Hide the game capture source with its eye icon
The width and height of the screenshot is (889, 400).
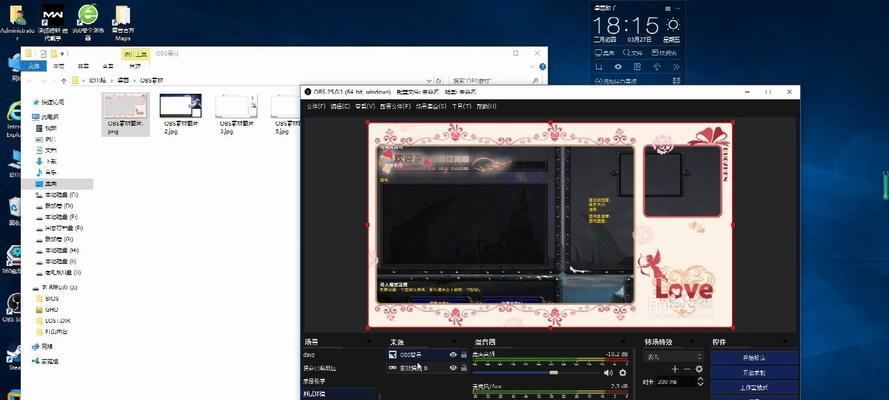pyautogui.click(x=453, y=368)
